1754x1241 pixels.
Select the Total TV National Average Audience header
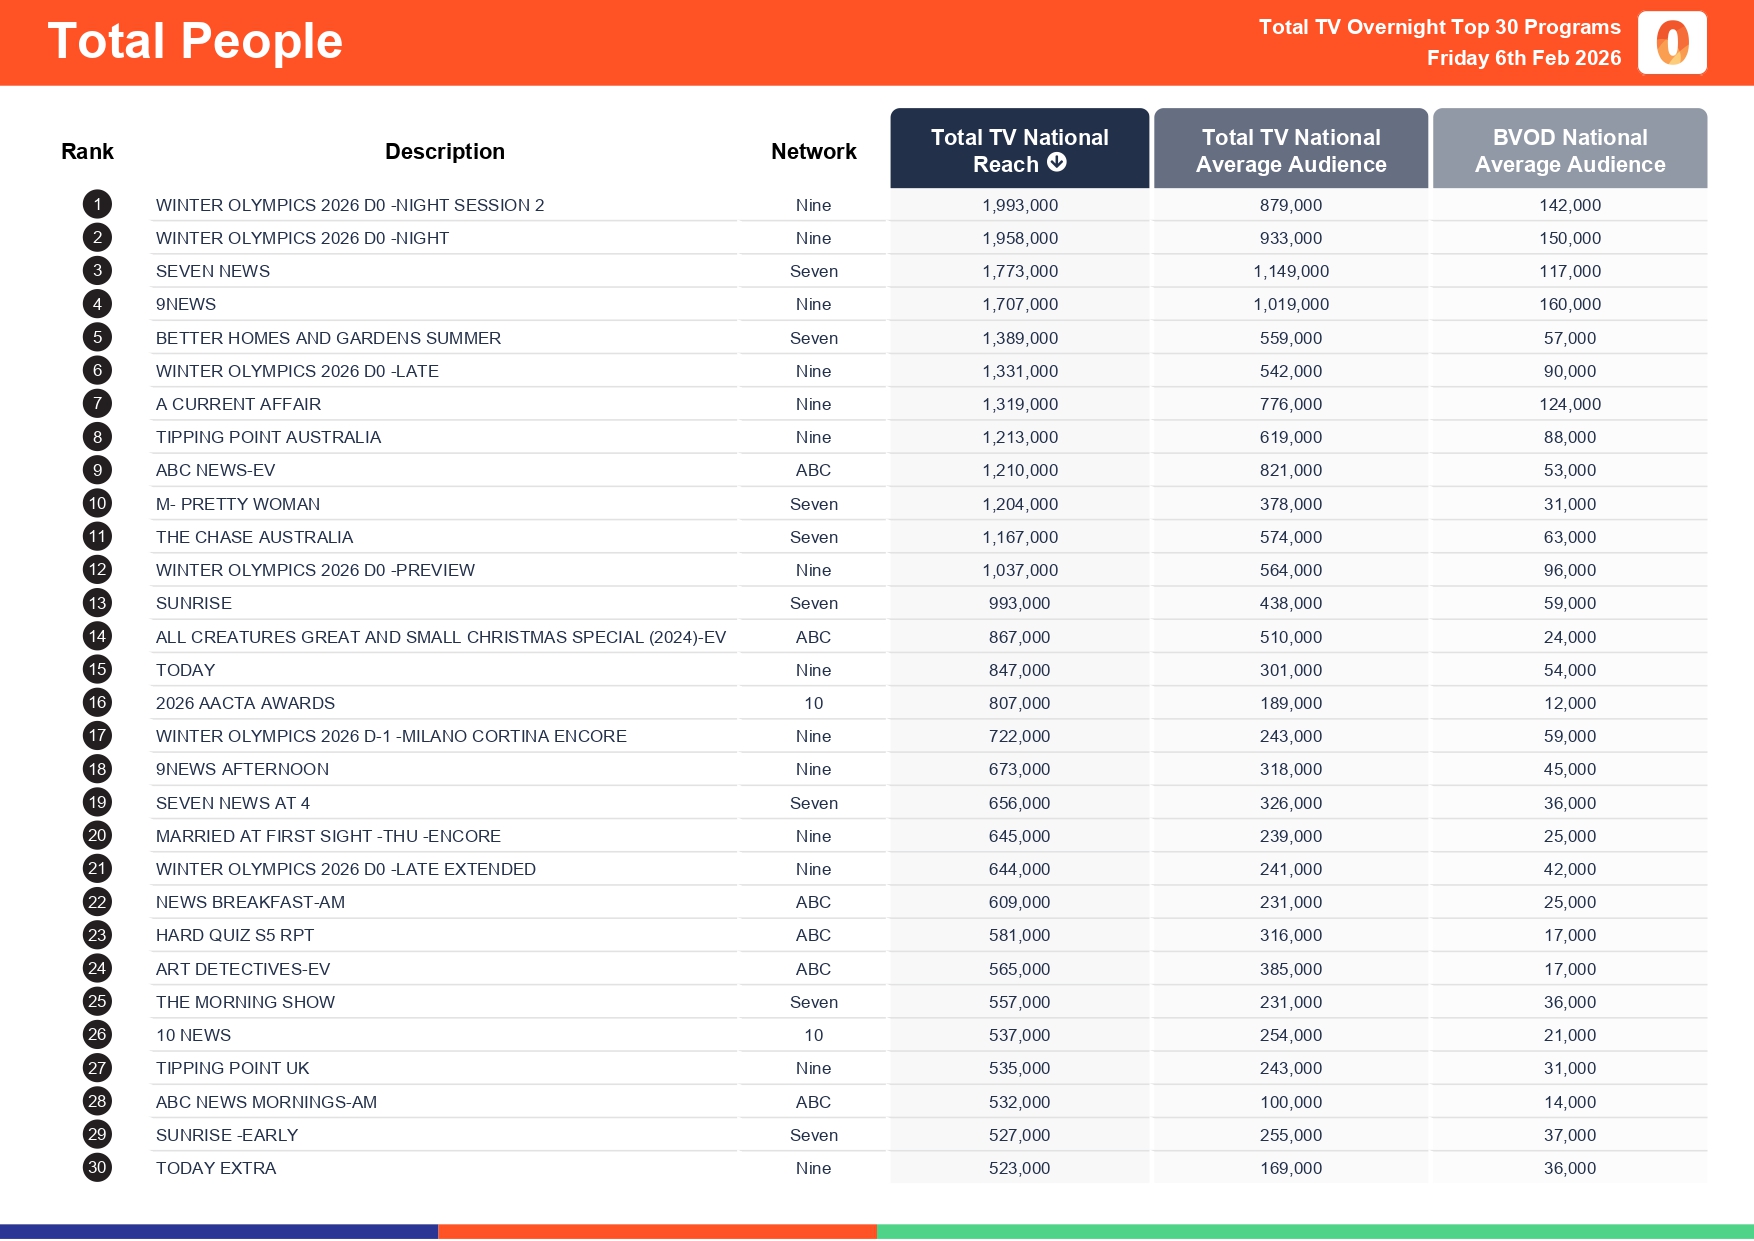(1291, 150)
